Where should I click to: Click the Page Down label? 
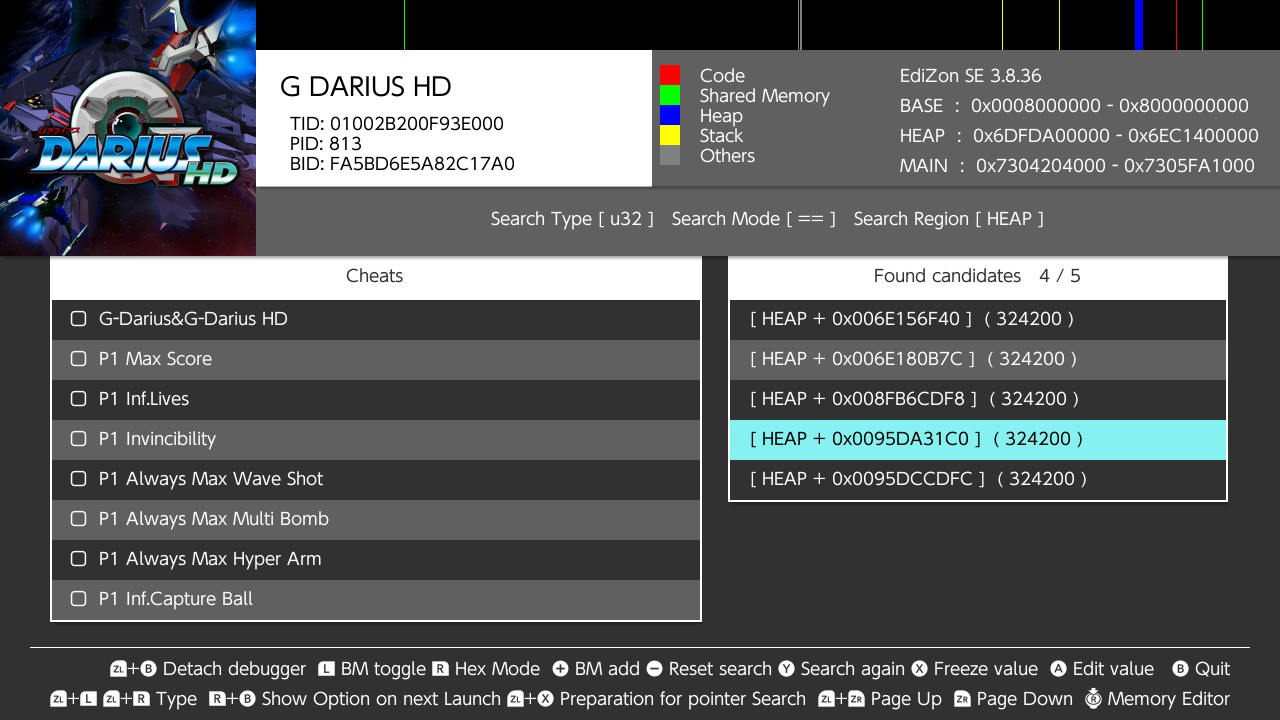[x=1026, y=699]
